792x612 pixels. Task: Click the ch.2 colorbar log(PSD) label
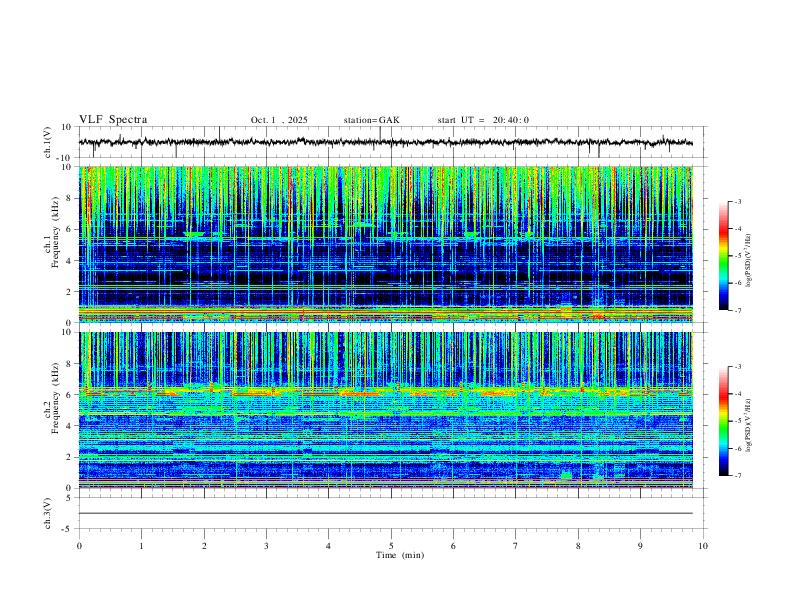pos(748,426)
